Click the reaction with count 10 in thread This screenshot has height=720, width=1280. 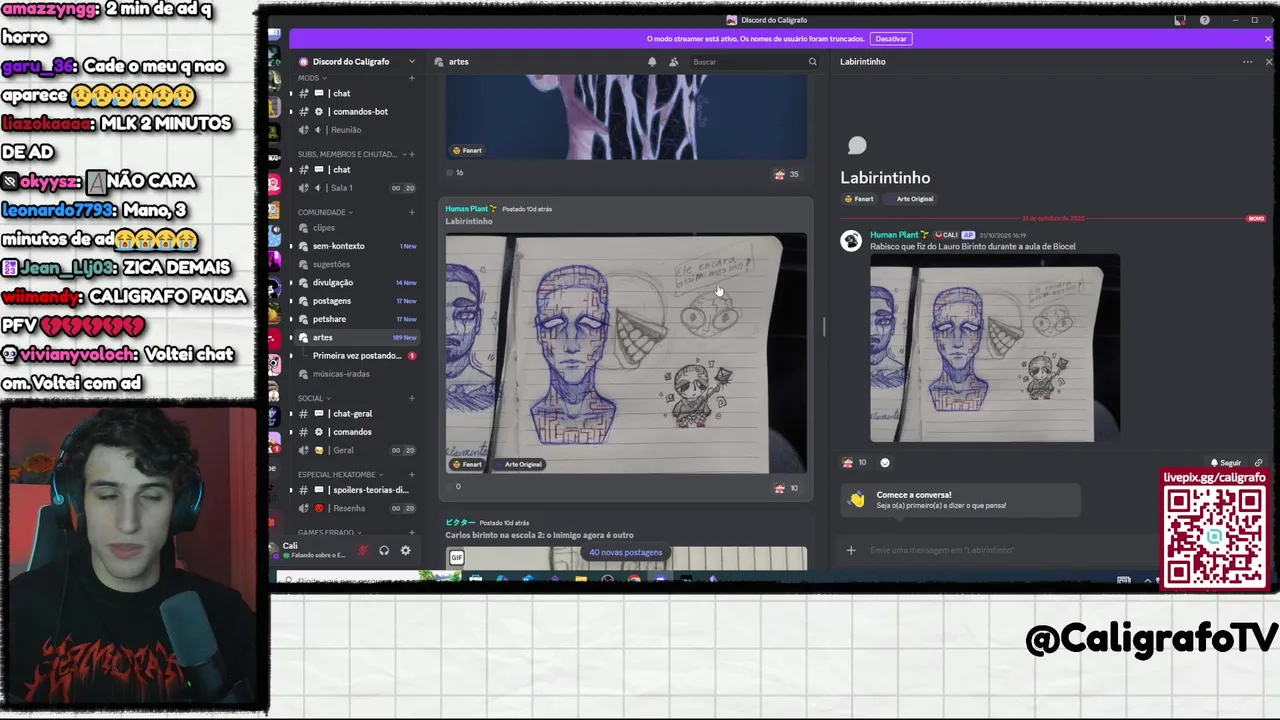[854, 462]
